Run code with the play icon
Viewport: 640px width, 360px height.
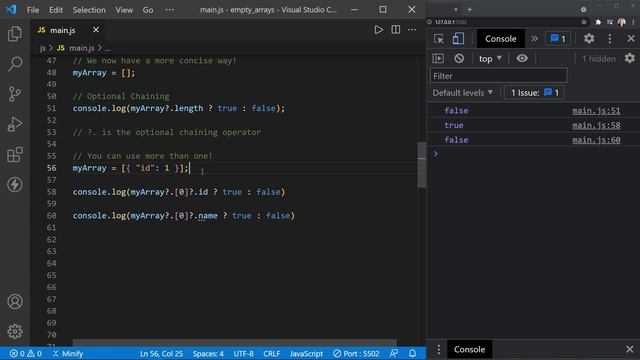(378, 30)
